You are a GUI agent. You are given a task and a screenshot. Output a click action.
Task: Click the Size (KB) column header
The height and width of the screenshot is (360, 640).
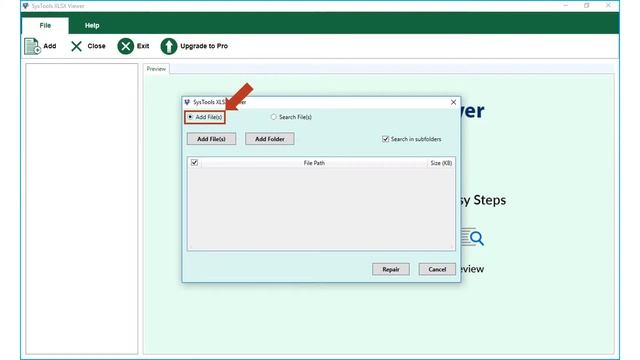tap(441, 163)
